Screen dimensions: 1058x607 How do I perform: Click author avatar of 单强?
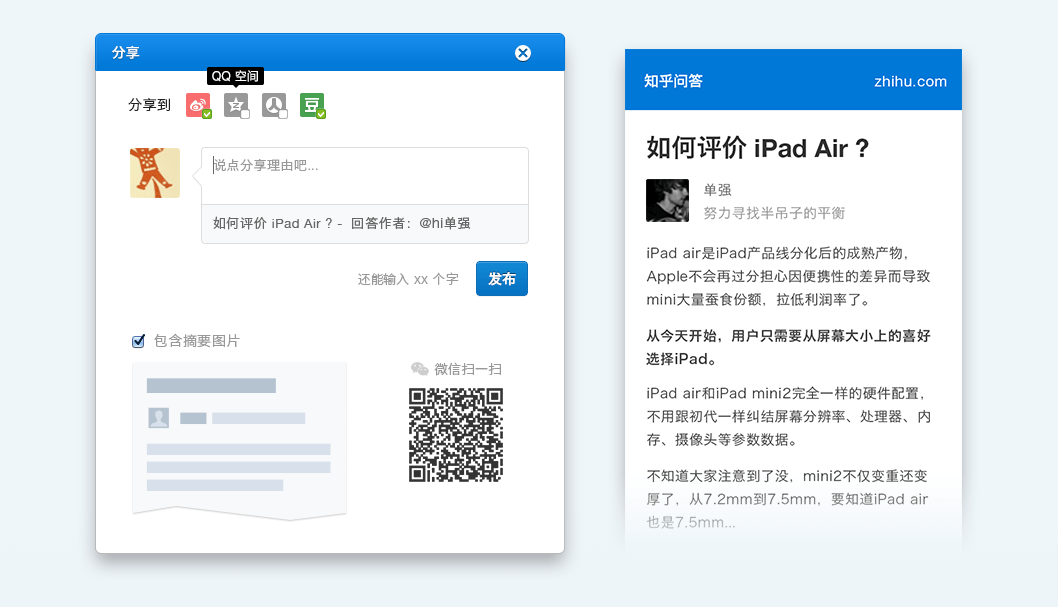pyautogui.click(x=667, y=200)
